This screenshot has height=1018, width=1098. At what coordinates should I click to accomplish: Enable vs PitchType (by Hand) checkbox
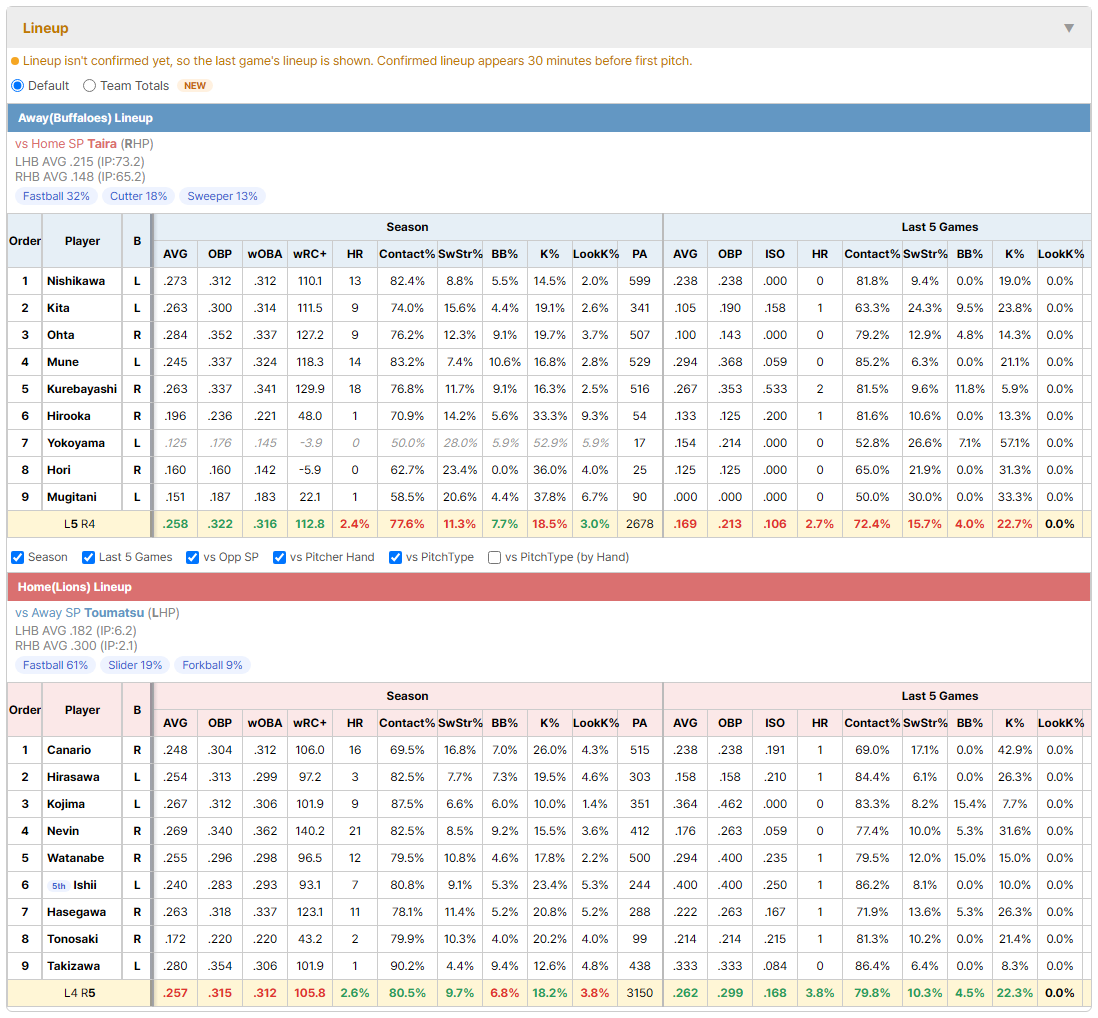494,557
